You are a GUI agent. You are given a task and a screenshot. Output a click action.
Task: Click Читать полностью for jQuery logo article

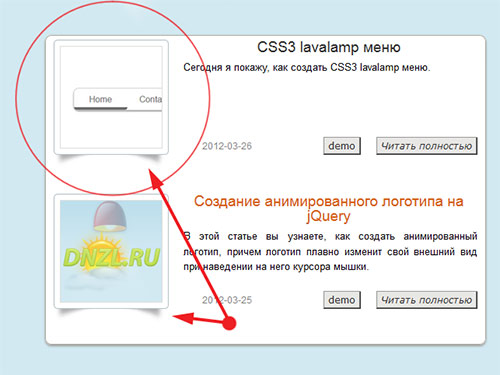[427, 300]
